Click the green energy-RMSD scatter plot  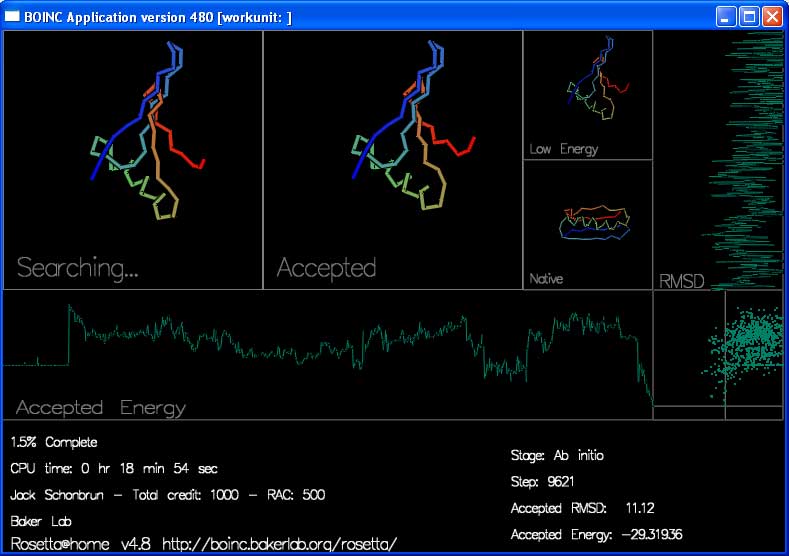click(x=718, y=355)
